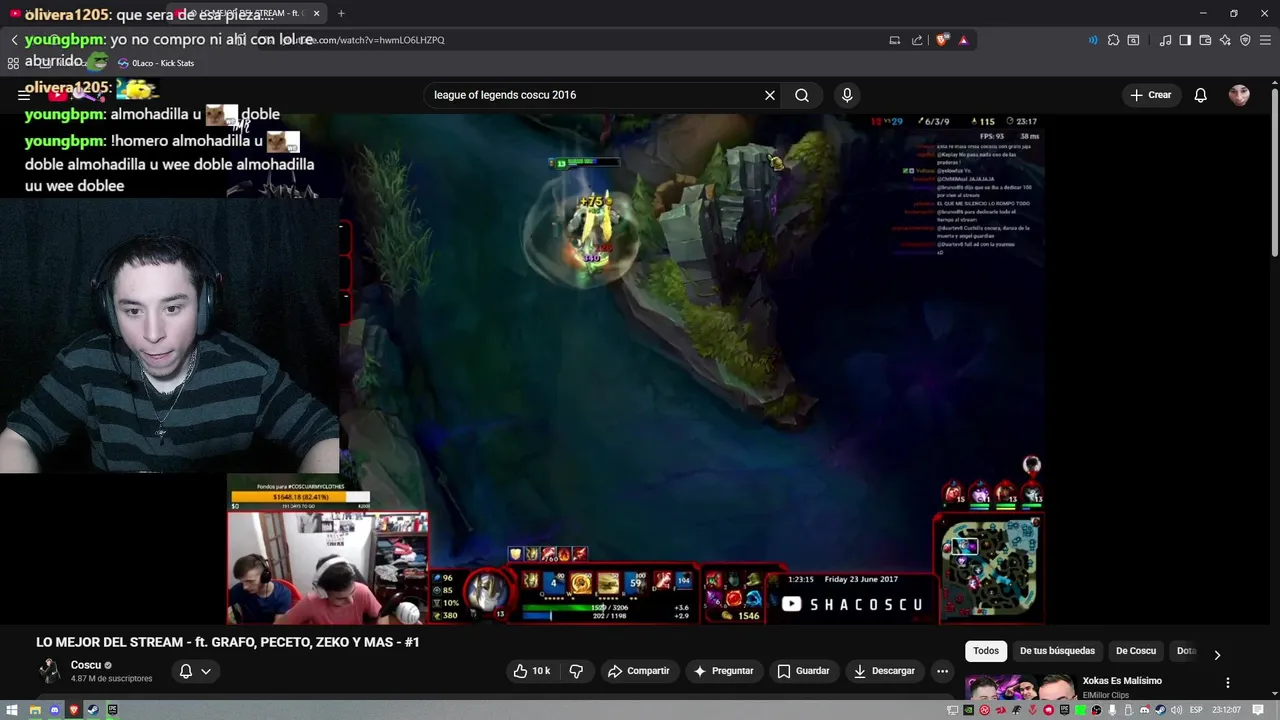Click the magnifier search button
Image resolution: width=1280 pixels, height=720 pixels.
coord(802,95)
